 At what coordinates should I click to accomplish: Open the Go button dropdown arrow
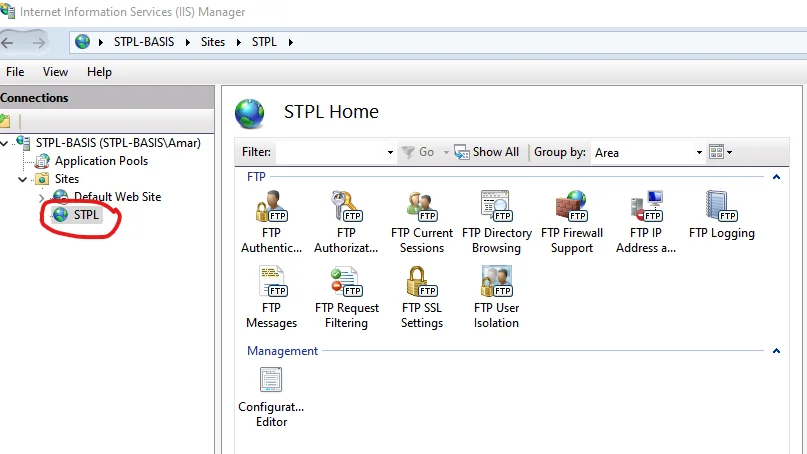pos(446,152)
